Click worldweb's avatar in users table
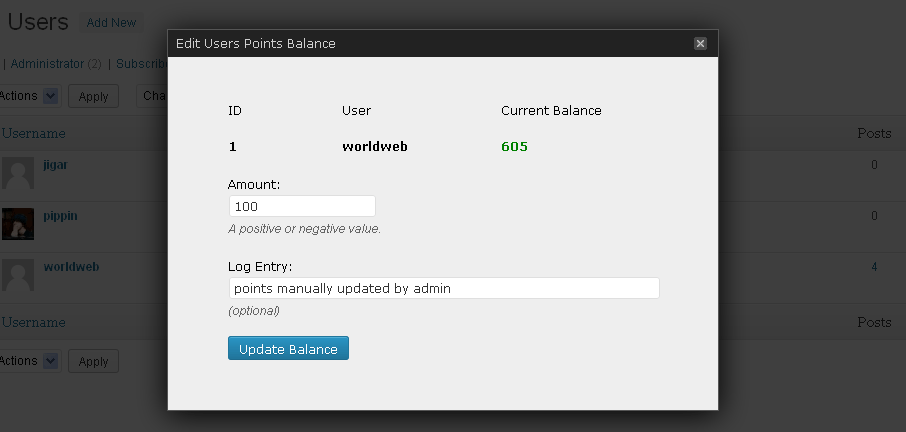The image size is (906, 432). (x=18, y=275)
